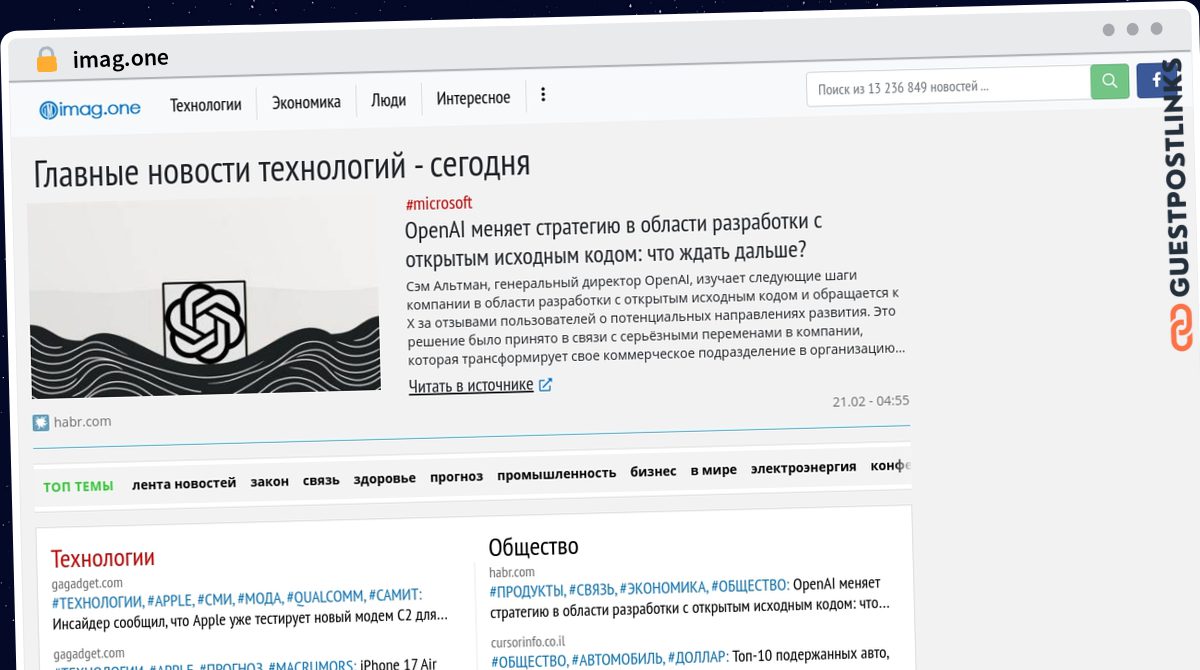Click the #САМИТ hashtag

click(395, 595)
